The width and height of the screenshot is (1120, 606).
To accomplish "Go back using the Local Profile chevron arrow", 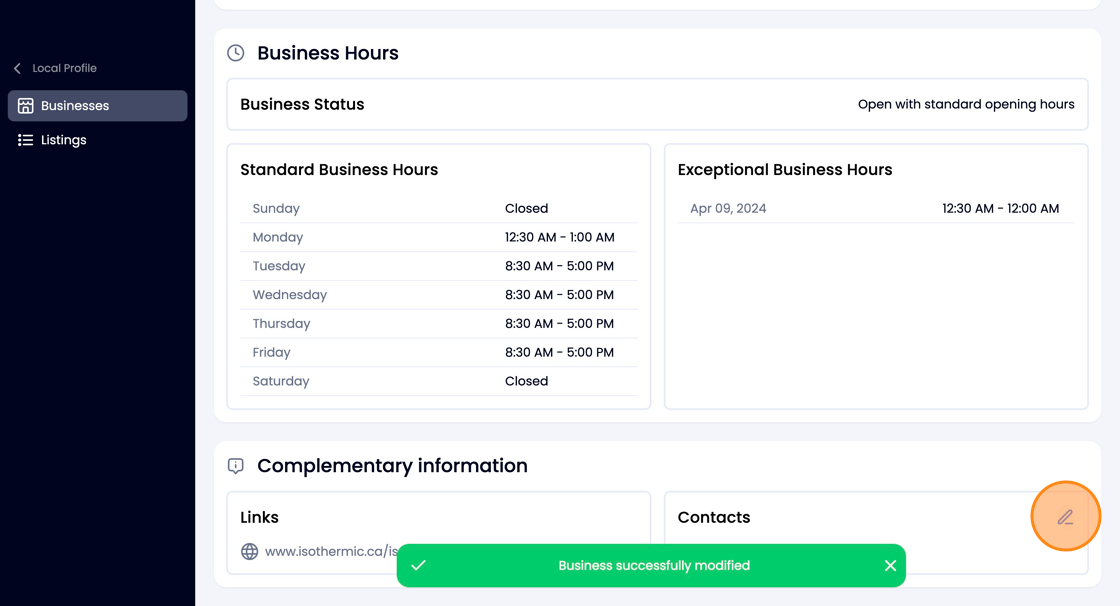I will (x=17, y=69).
